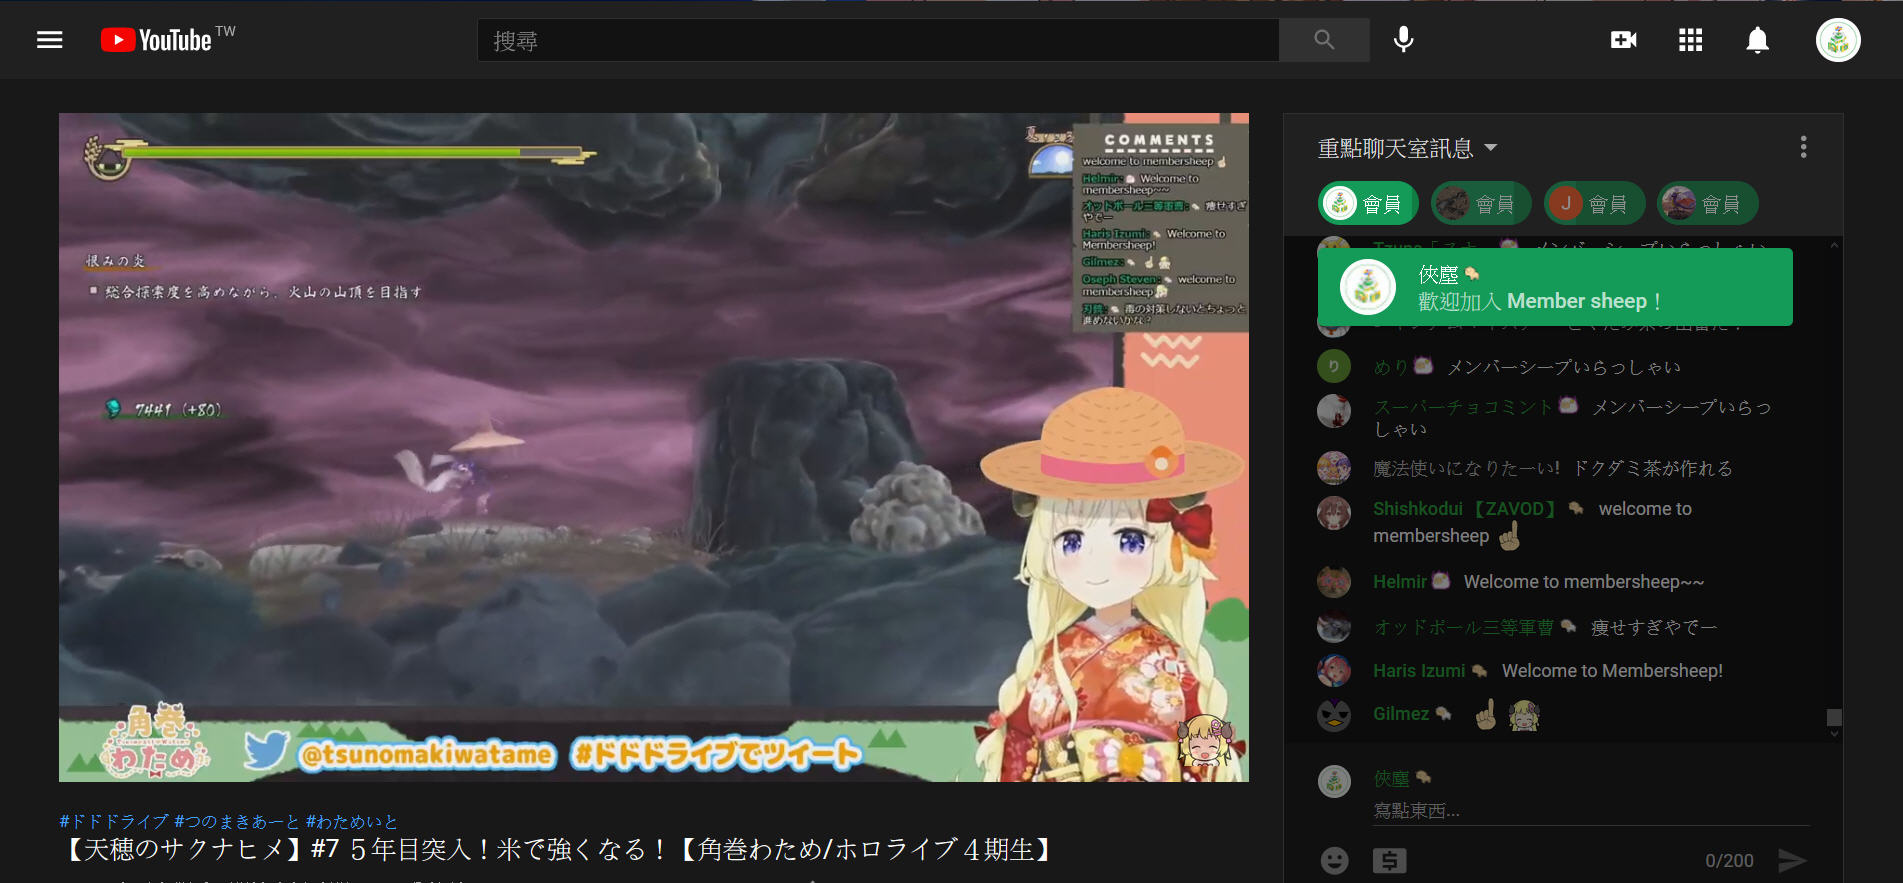The width and height of the screenshot is (1903, 883).
Task: Click the 俠塵 name above chat input
Action: 1391,778
